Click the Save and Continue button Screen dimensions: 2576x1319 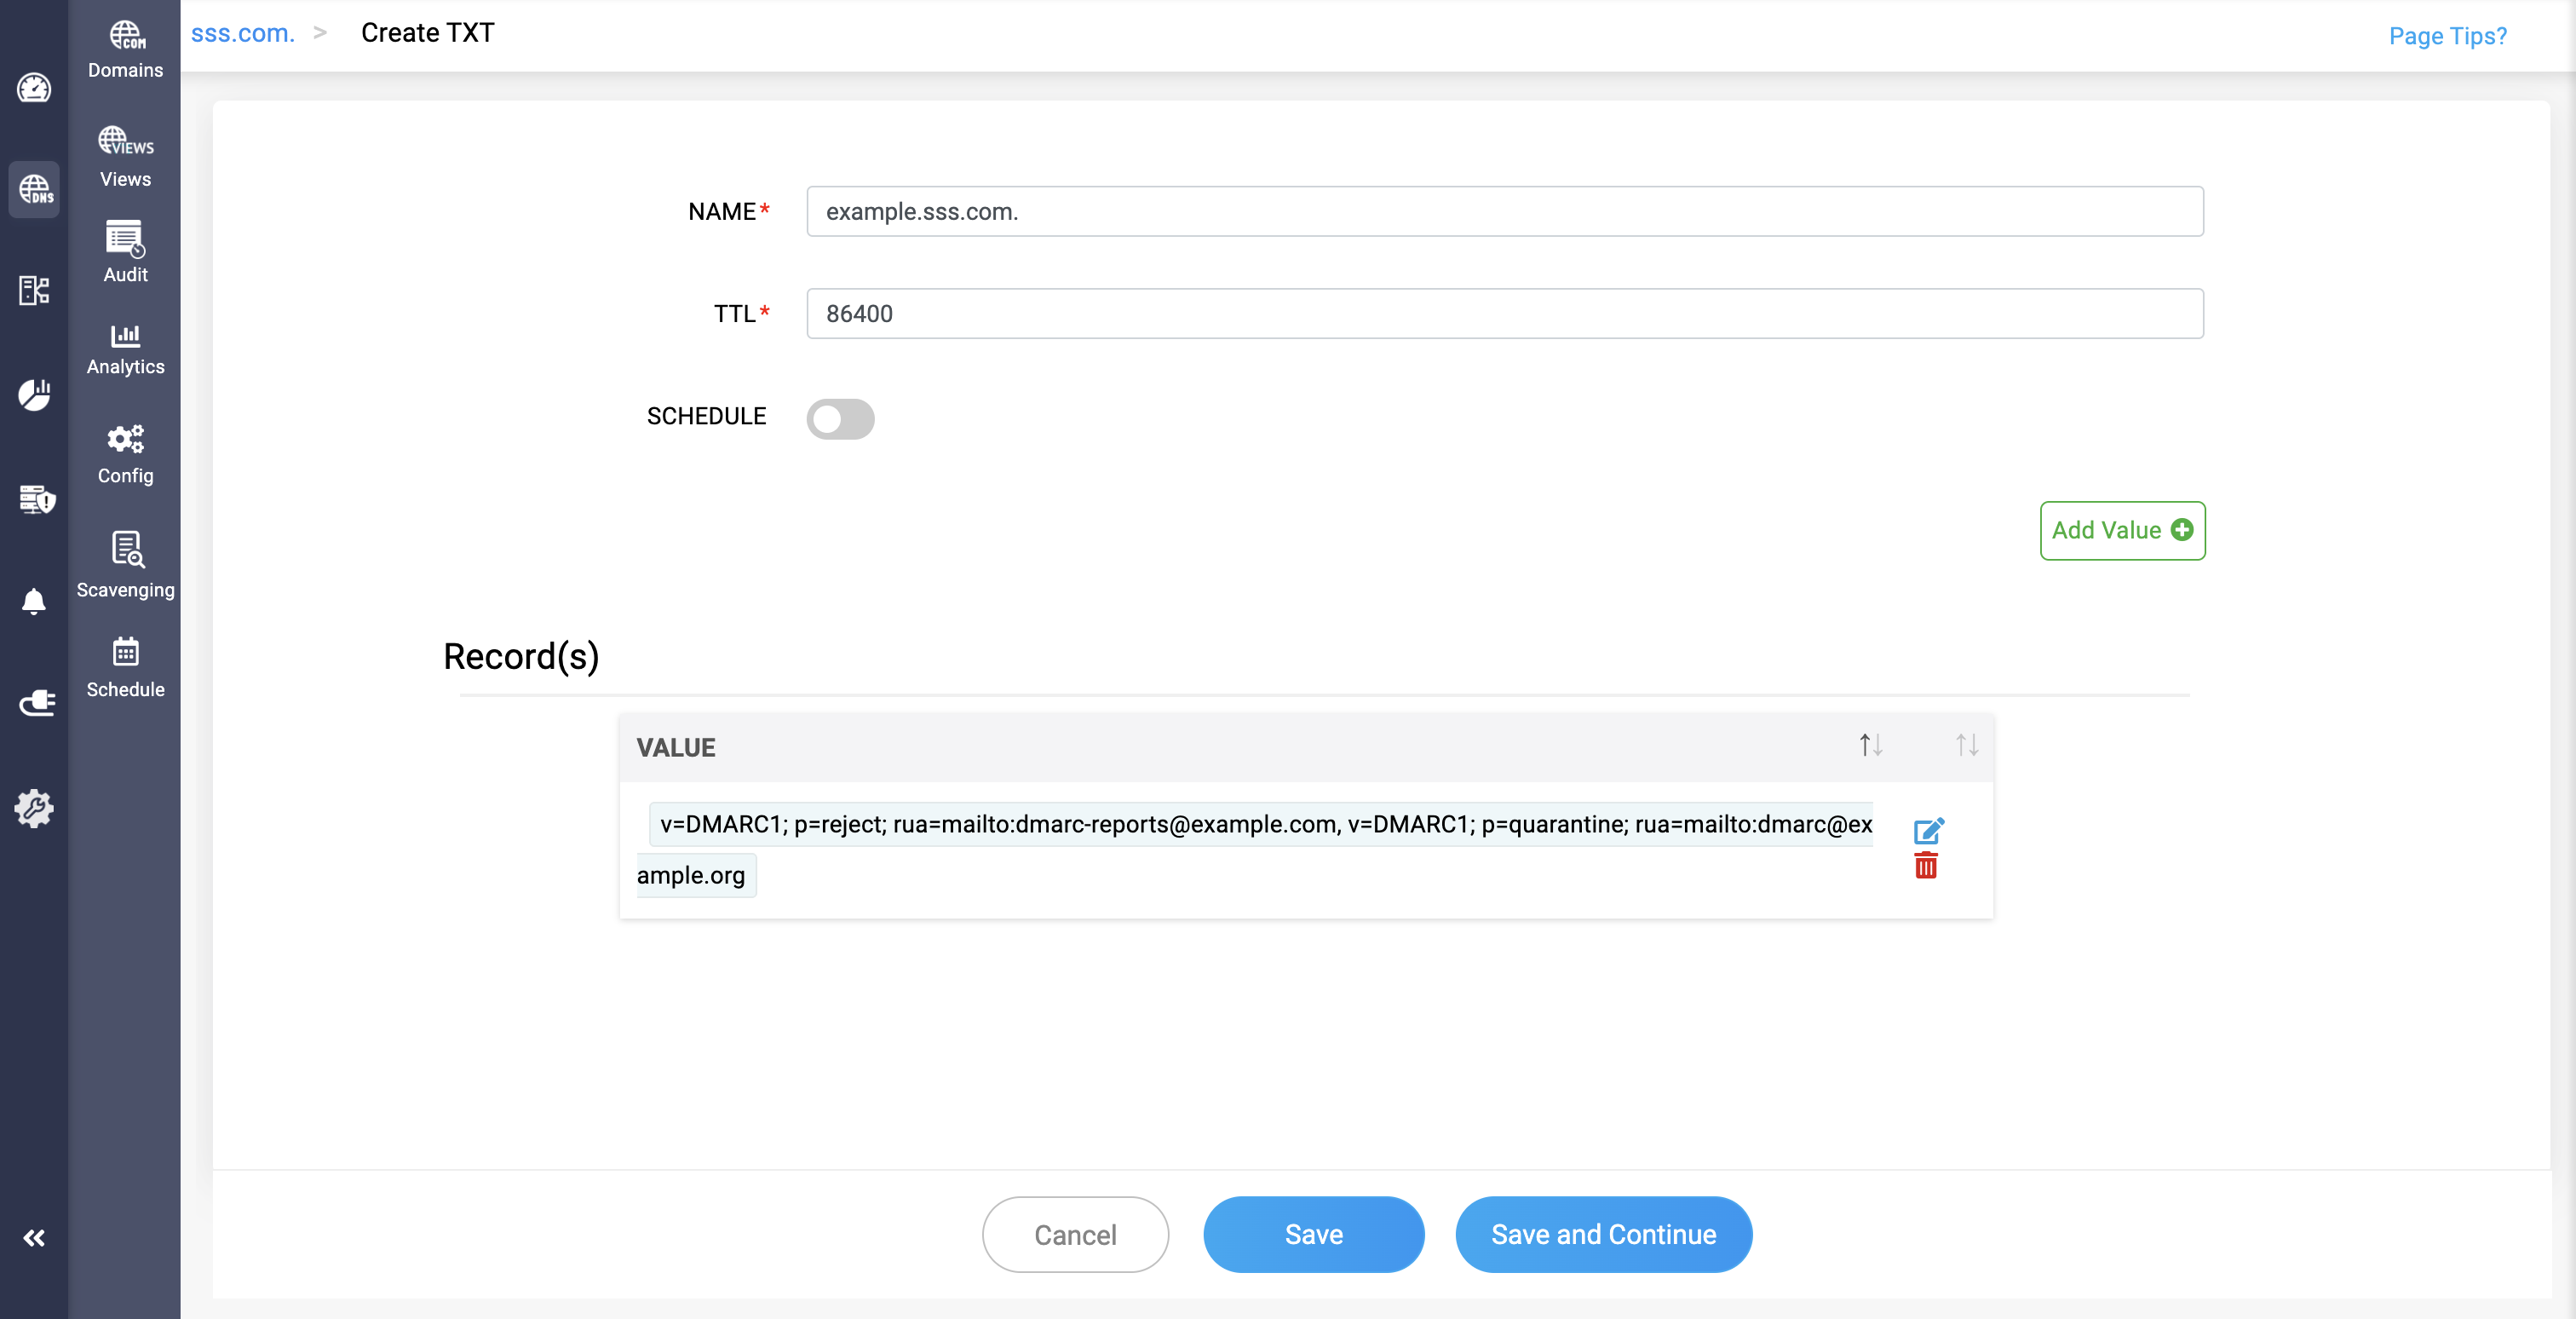pos(1603,1234)
